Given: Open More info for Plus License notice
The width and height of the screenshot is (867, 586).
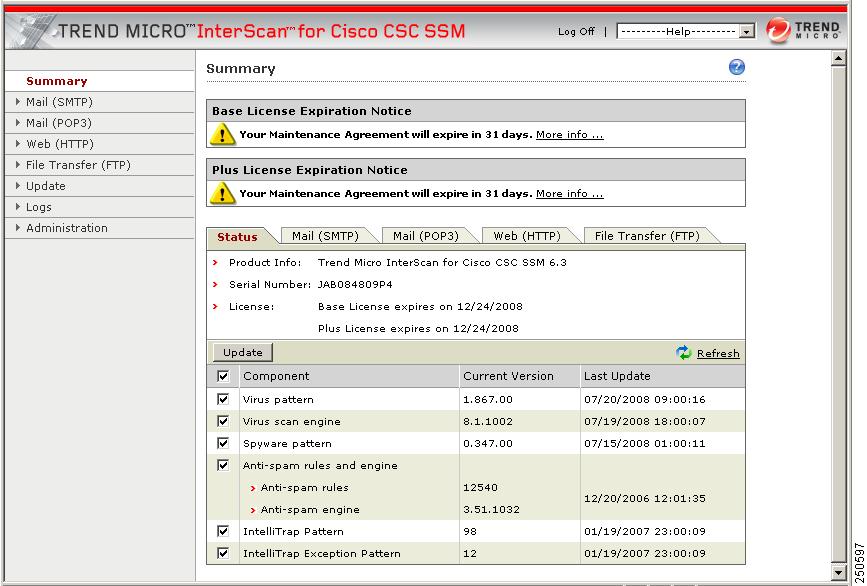Looking at the screenshot, I should coord(570,193).
